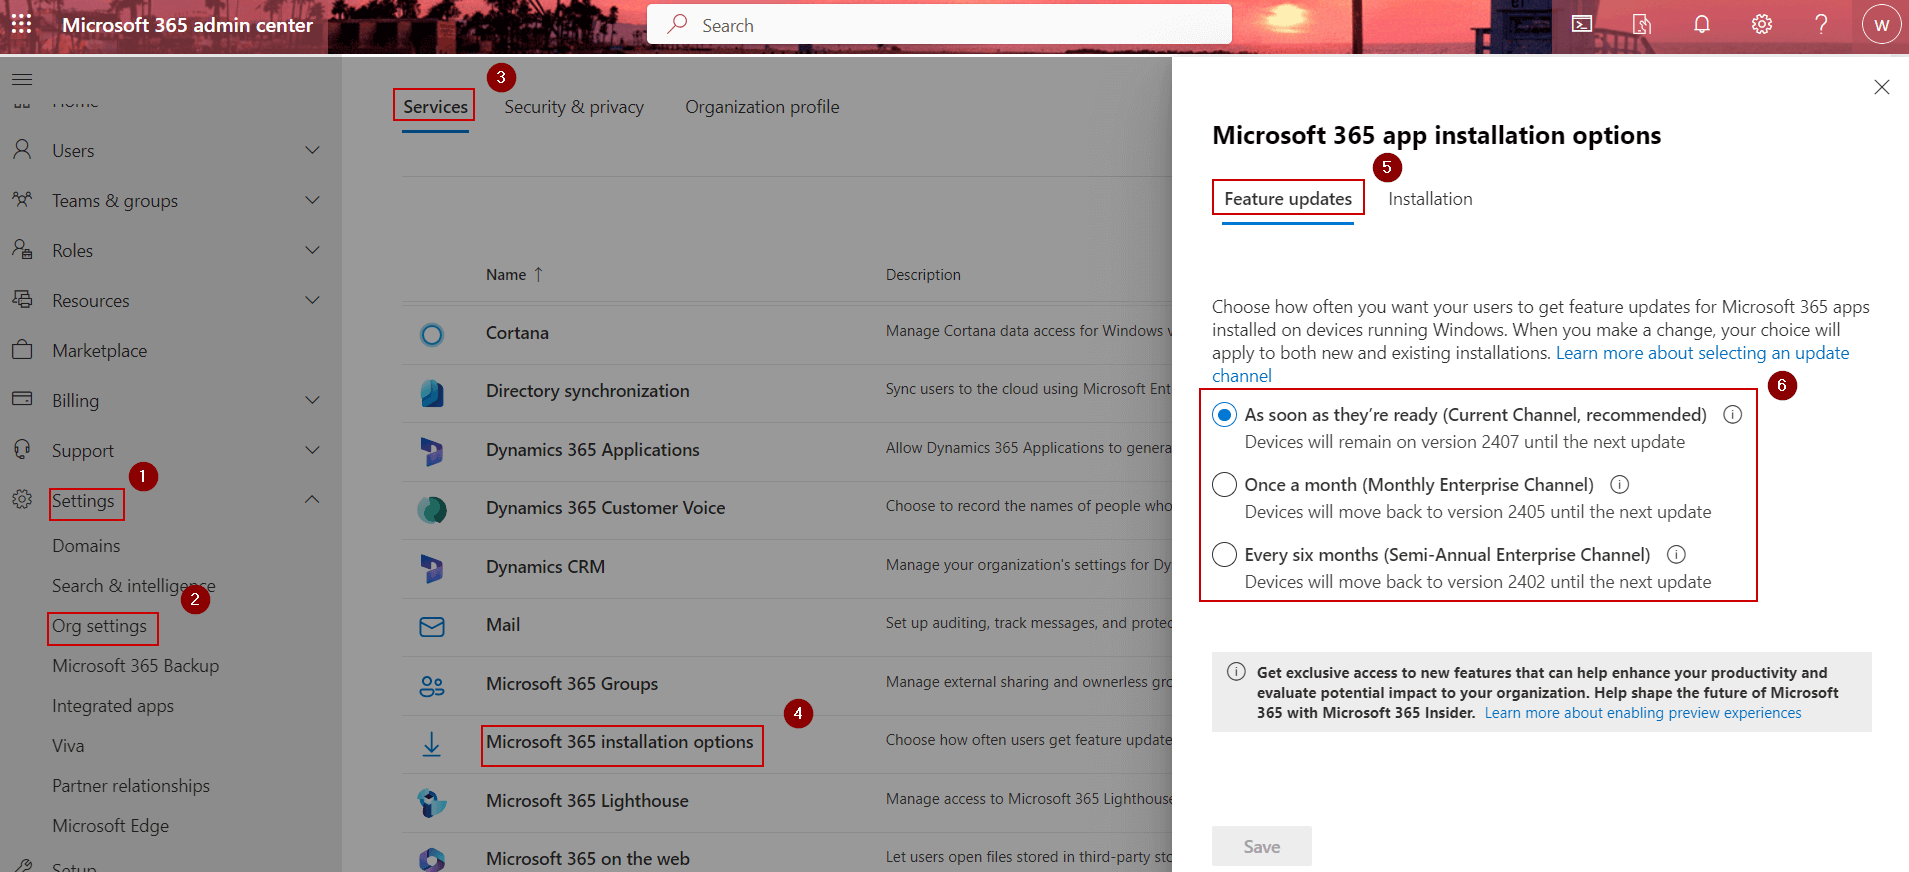
Task: Open Microsoft 365 on the web
Action: [588, 859]
